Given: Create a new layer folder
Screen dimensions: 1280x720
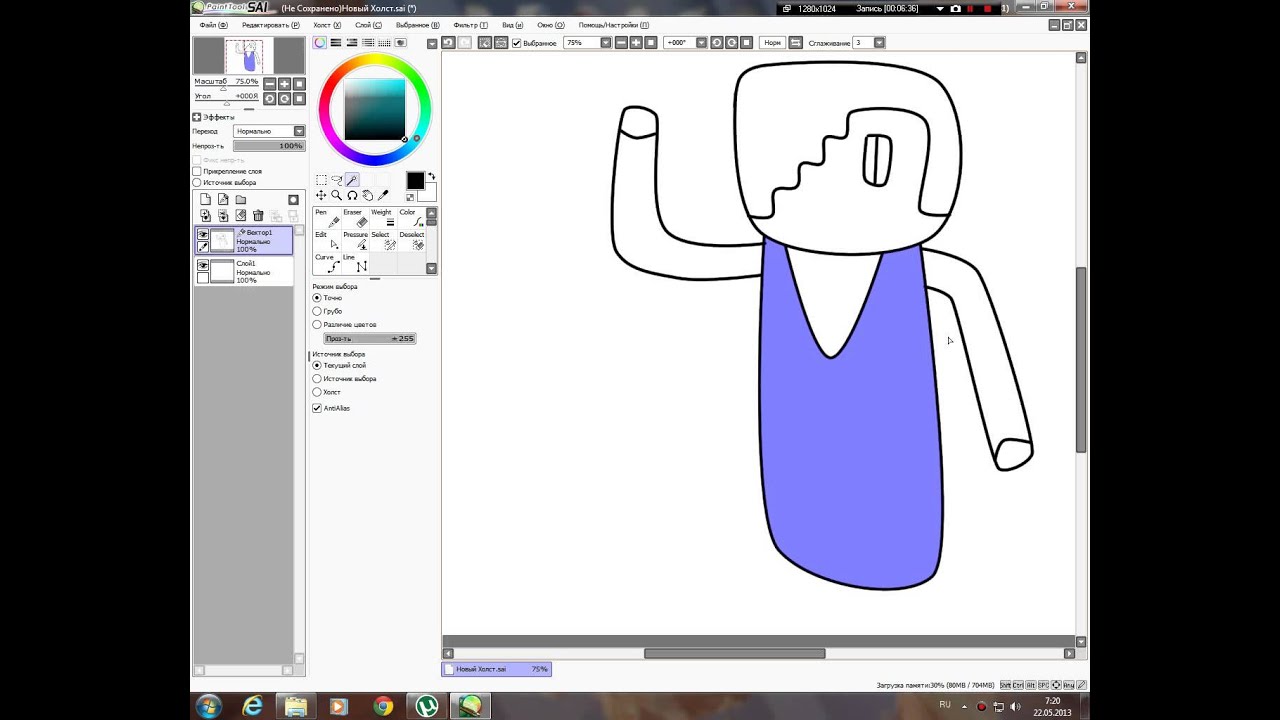Looking at the screenshot, I should (x=241, y=200).
